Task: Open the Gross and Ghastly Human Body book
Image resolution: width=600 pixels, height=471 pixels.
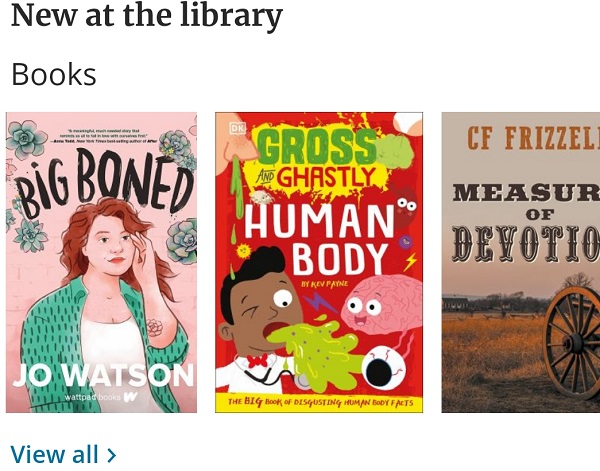Action: coord(319,262)
